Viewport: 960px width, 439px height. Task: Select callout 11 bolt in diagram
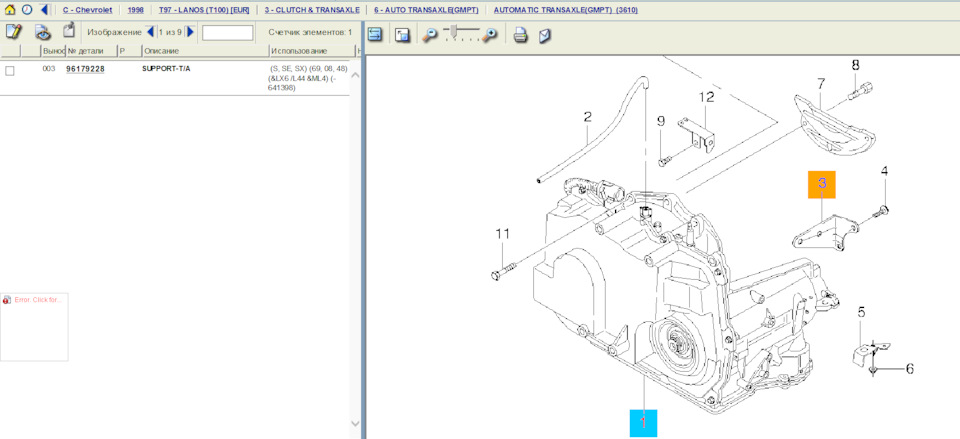pyautogui.click(x=503, y=233)
